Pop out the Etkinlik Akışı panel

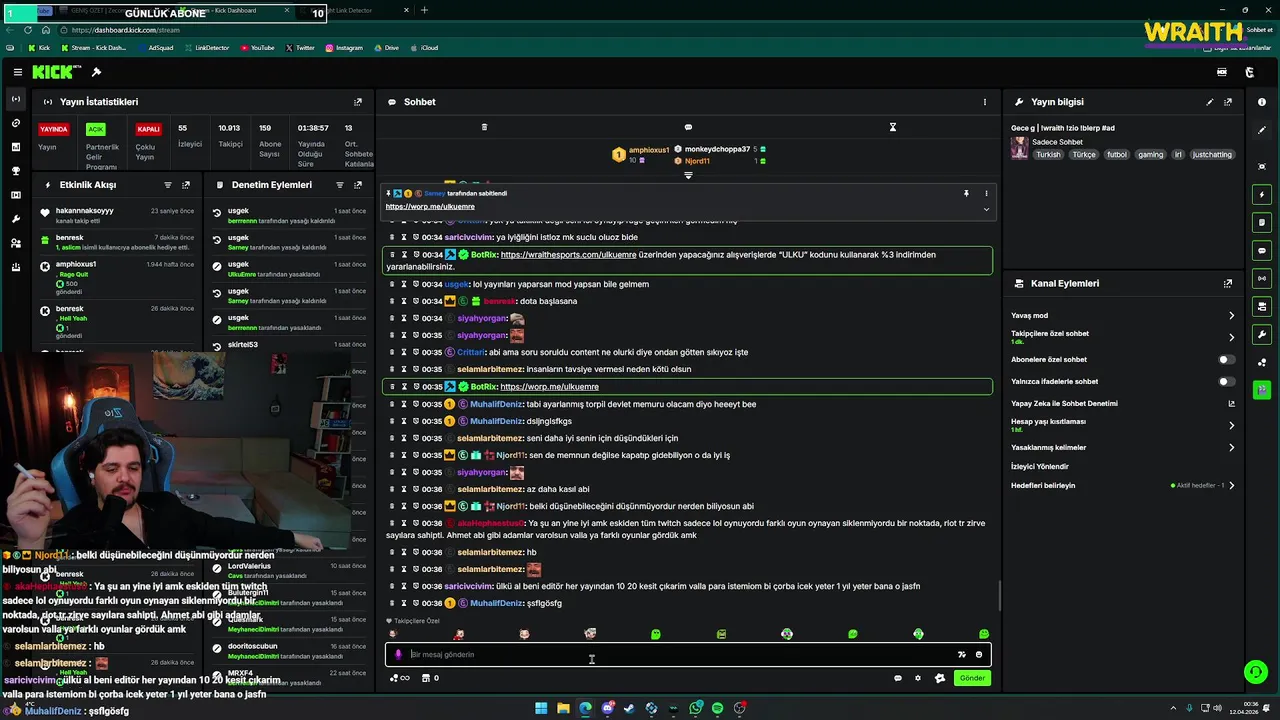pyautogui.click(x=186, y=185)
